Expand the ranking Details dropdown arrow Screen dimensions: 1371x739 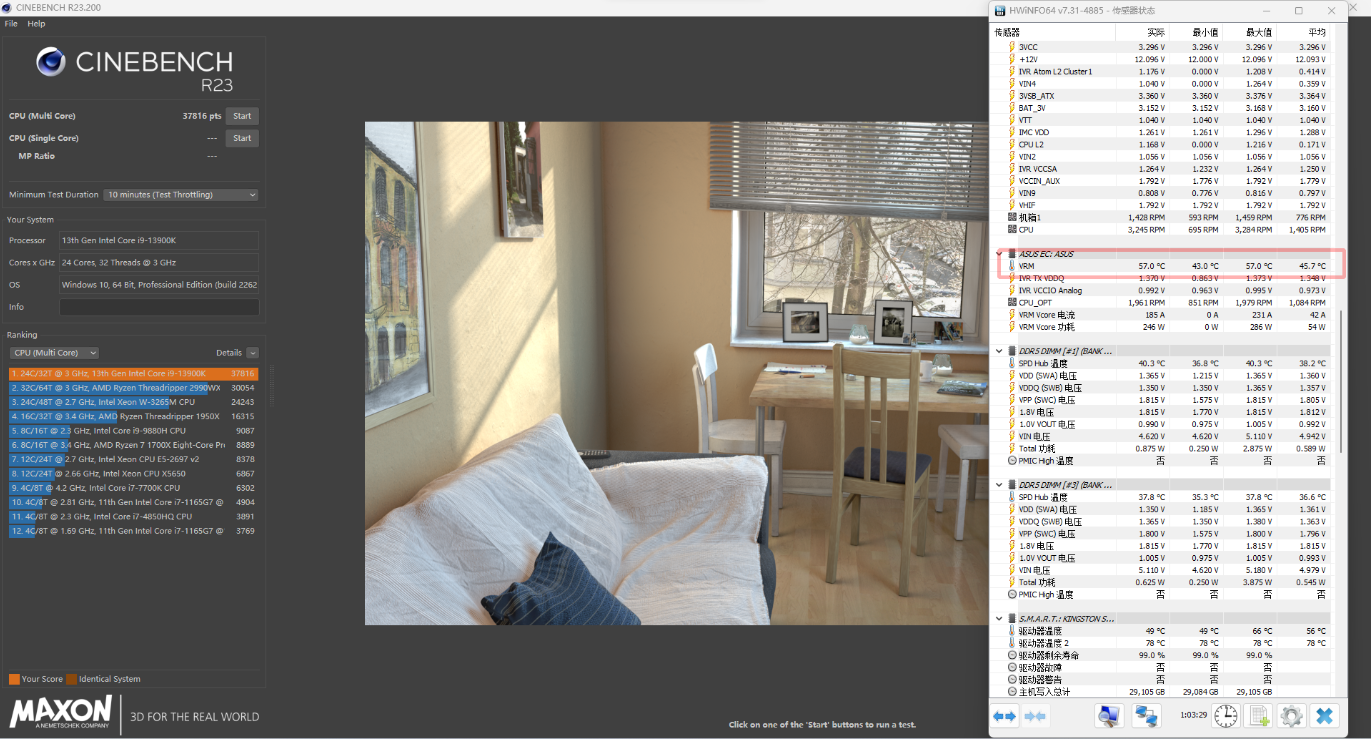click(x=252, y=353)
